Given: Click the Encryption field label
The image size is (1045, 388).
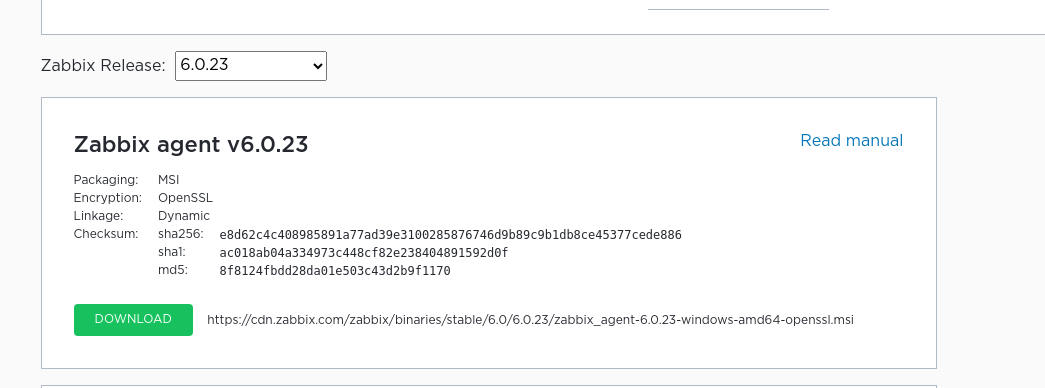Looking at the screenshot, I should tap(108, 198).
